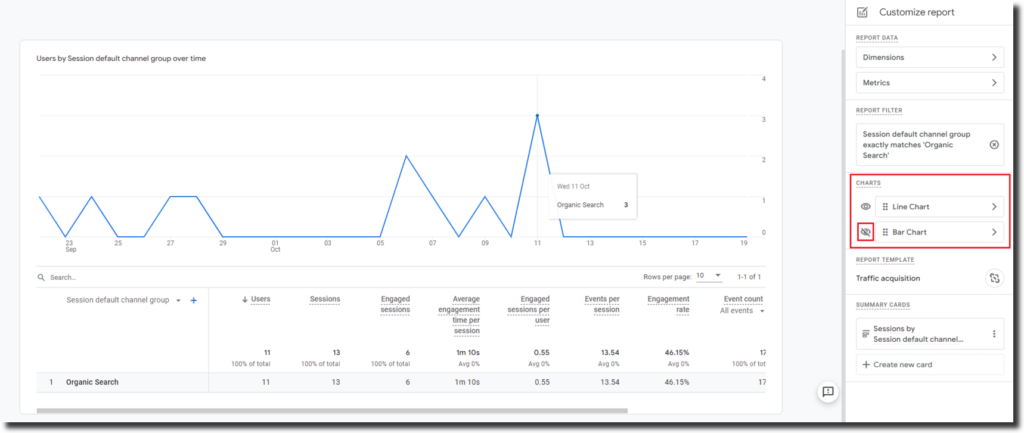Screen dimensions: 1024x433
Task: Open the Dimensions settings
Action: [929, 57]
